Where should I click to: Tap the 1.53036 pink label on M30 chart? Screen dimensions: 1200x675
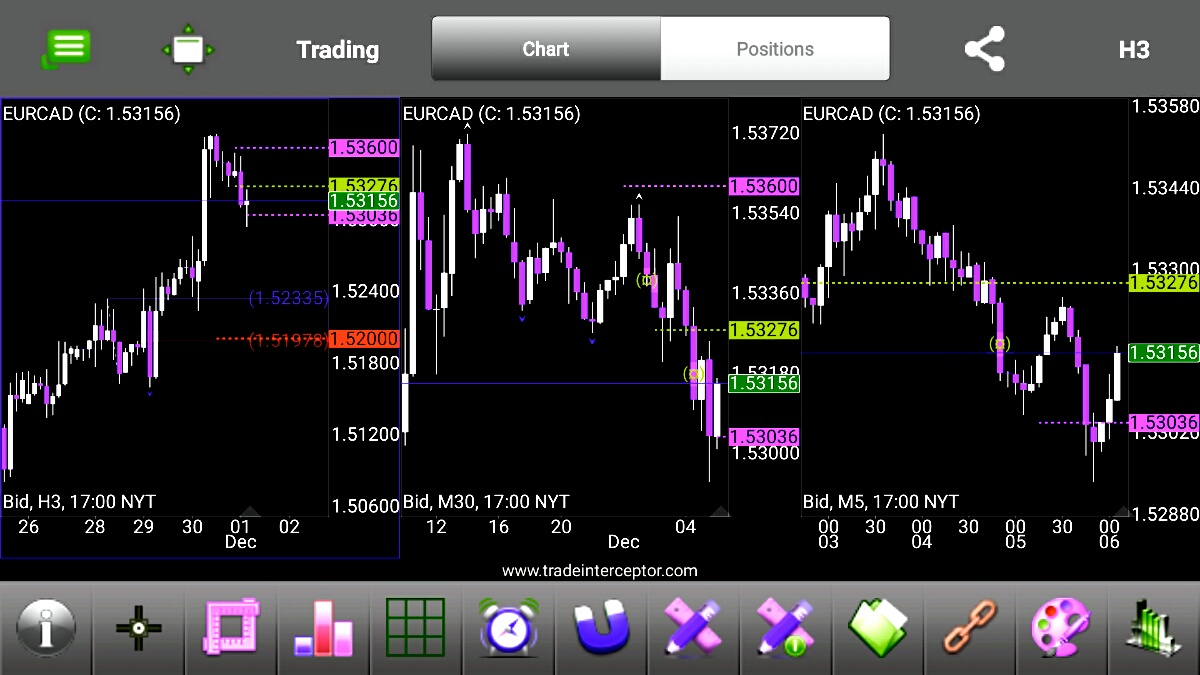(x=764, y=437)
